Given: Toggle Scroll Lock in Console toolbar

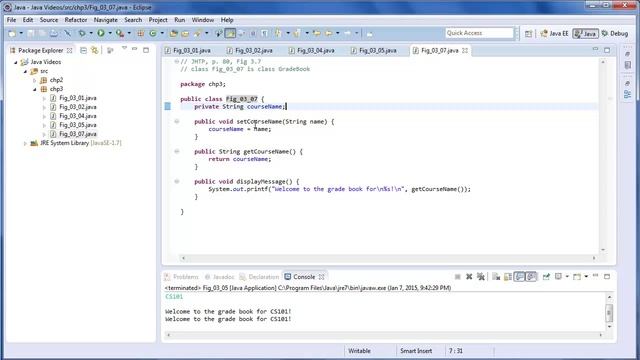Looking at the screenshot, I should click(x=508, y=277).
